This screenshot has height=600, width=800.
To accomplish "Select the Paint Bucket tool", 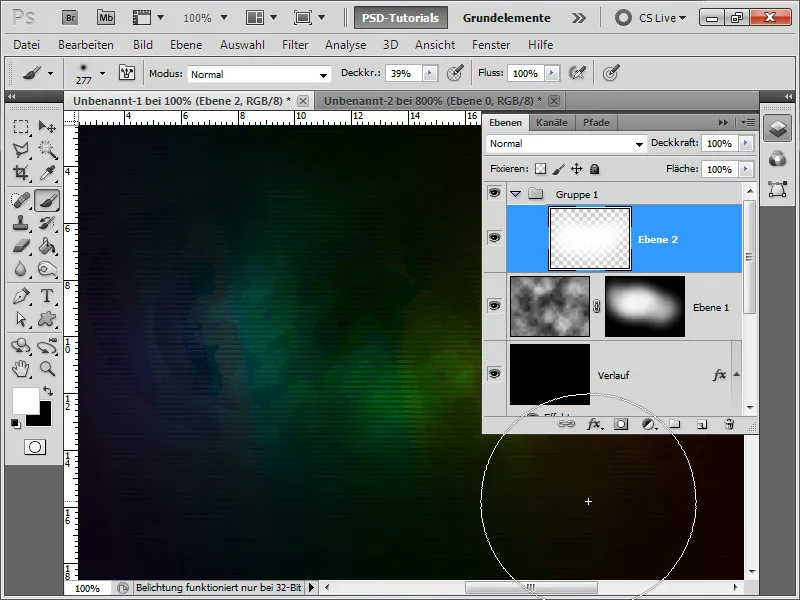I will coord(47,246).
